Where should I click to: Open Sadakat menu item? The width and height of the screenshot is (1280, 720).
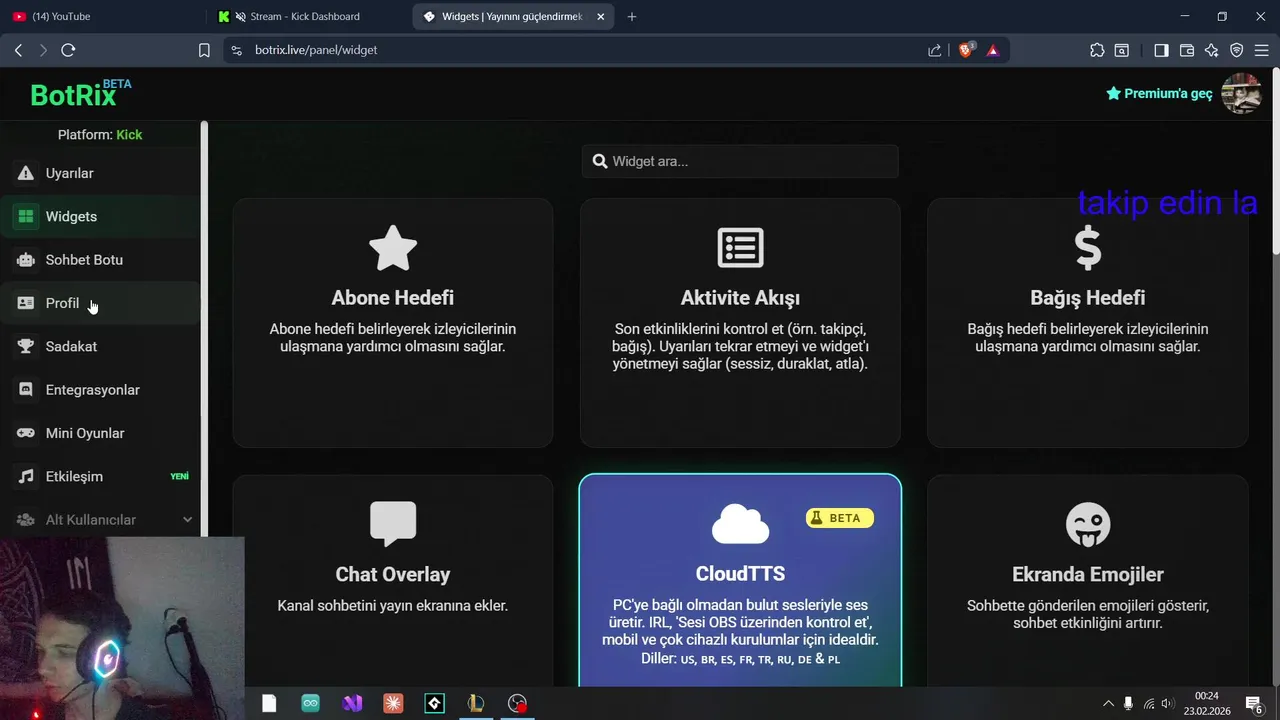pyautogui.click(x=100, y=346)
